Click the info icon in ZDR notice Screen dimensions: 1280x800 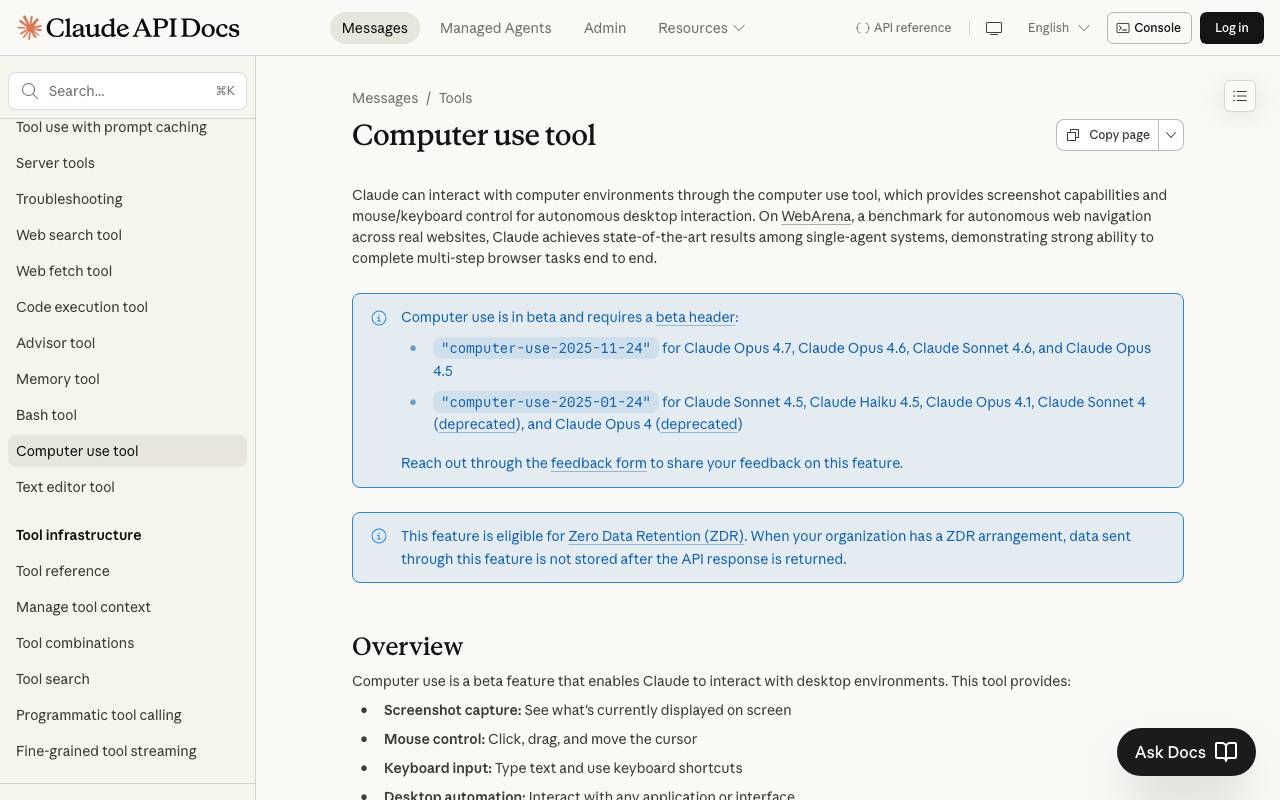pyautogui.click(x=379, y=536)
